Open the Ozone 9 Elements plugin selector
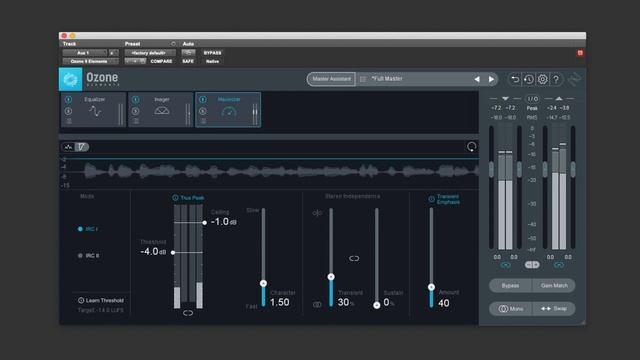The image size is (640, 360). click(x=90, y=61)
